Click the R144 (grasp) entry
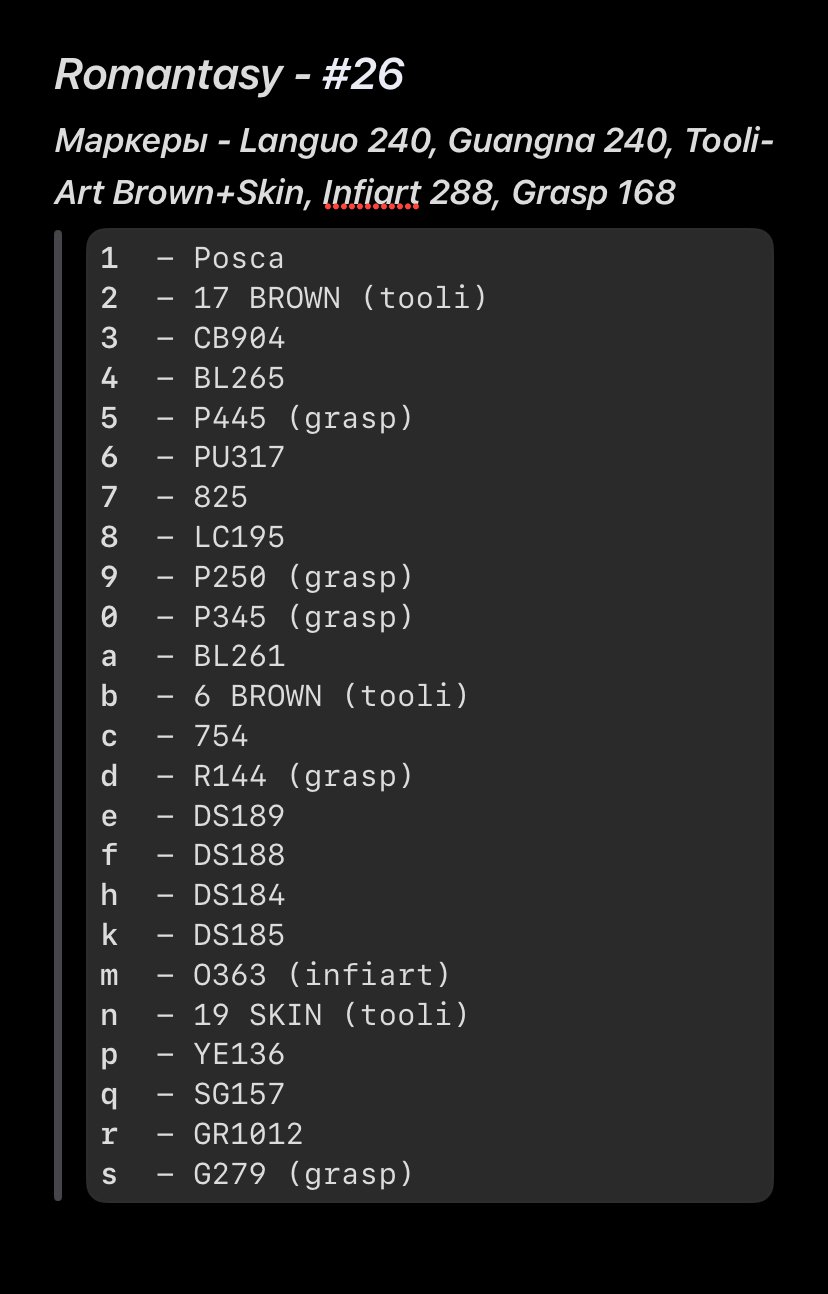828x1294 pixels. (257, 776)
